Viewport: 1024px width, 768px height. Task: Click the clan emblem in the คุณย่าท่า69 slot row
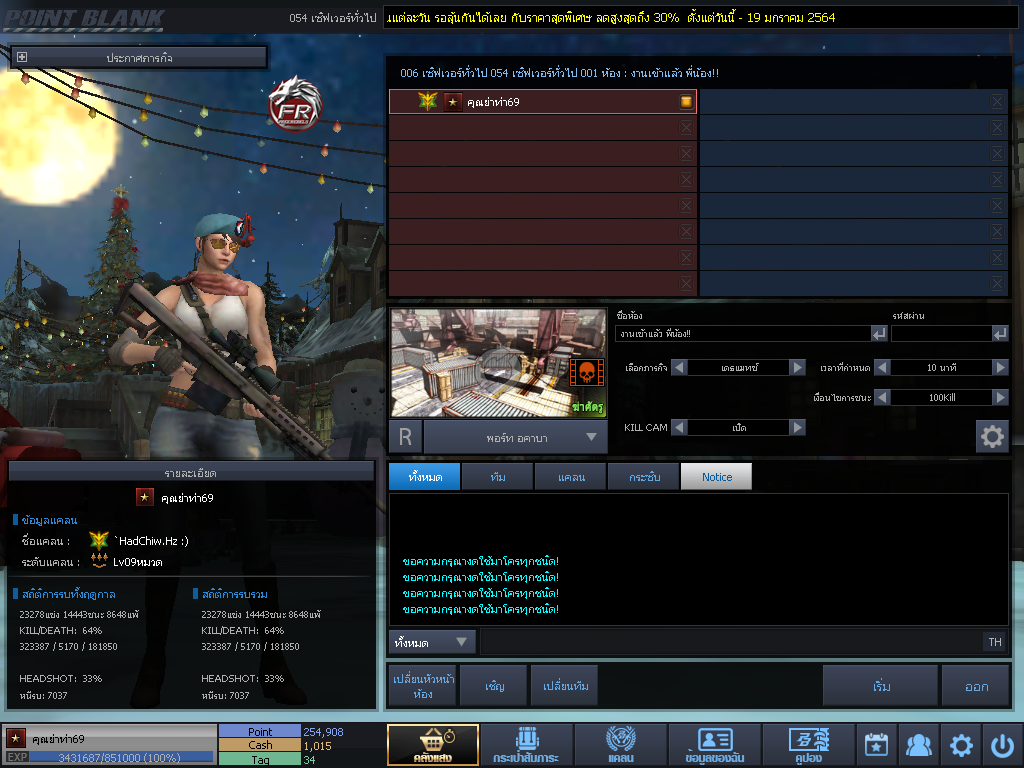pos(428,101)
